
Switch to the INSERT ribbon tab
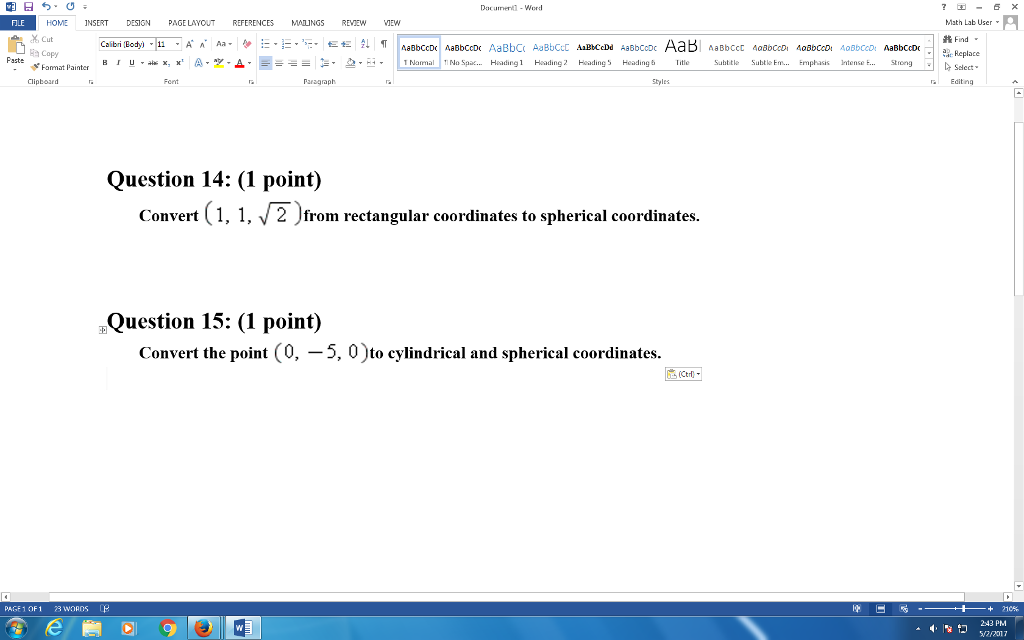click(x=96, y=22)
